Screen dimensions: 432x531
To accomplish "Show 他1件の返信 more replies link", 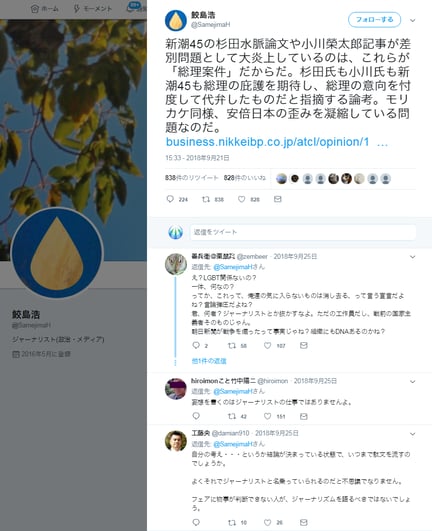I will (x=209, y=361).
